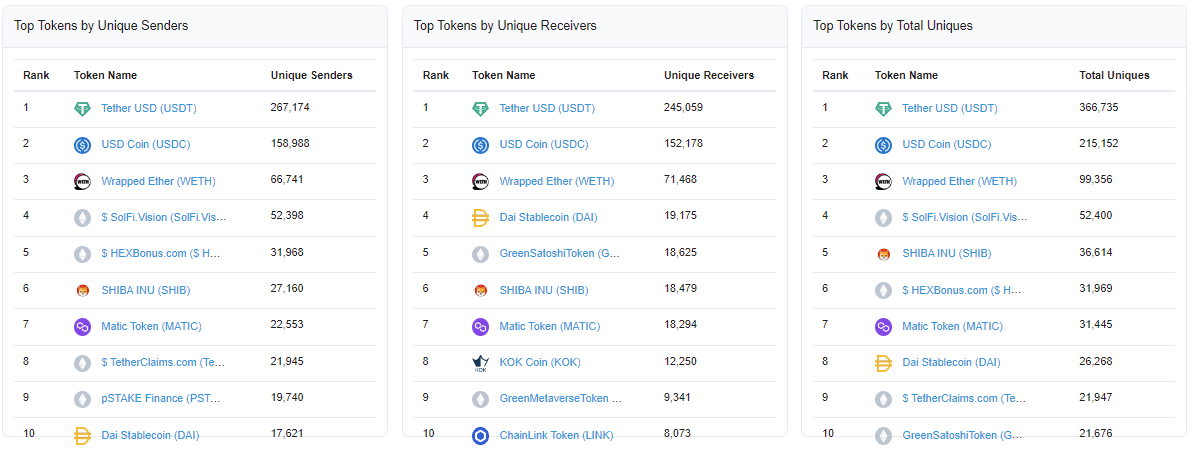Click ChainLink icon in Unique Receivers table

point(480,436)
